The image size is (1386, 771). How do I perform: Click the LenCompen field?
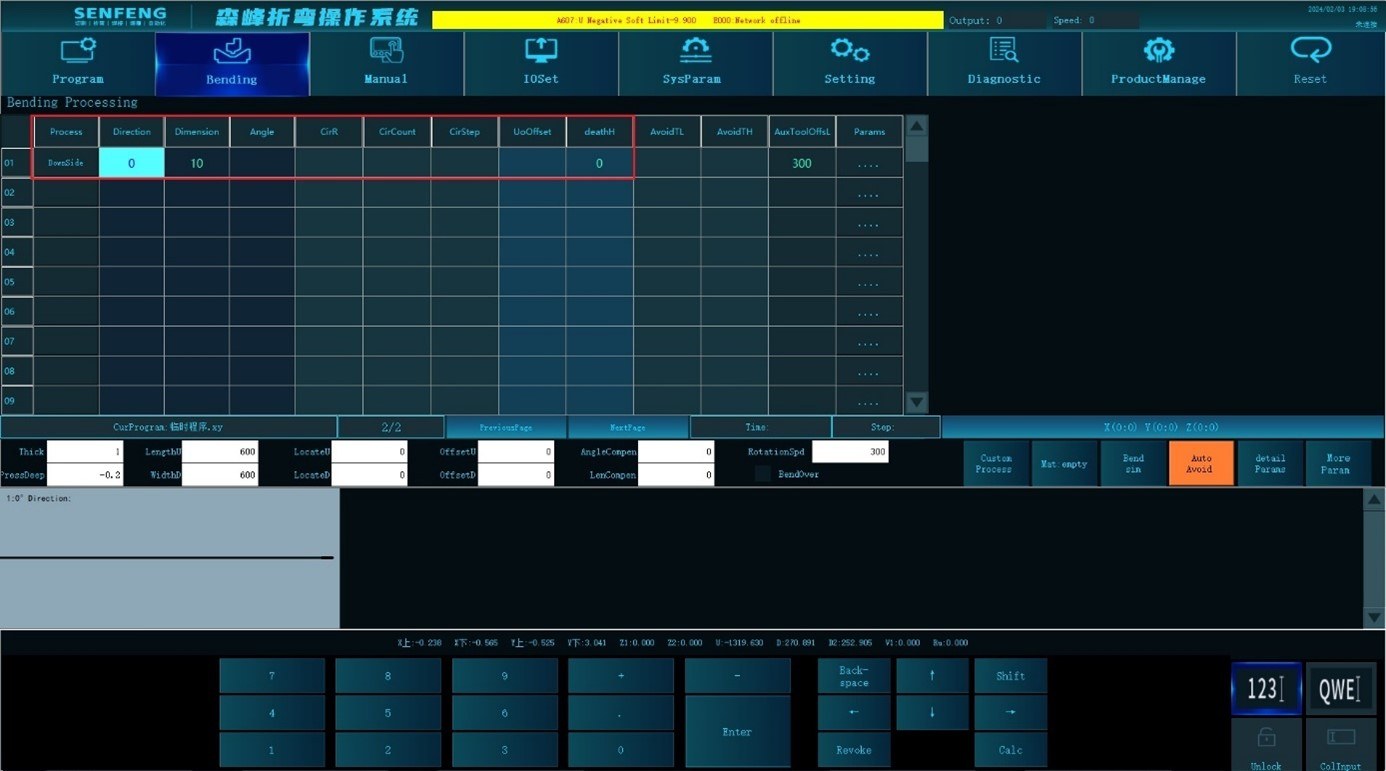(676, 475)
